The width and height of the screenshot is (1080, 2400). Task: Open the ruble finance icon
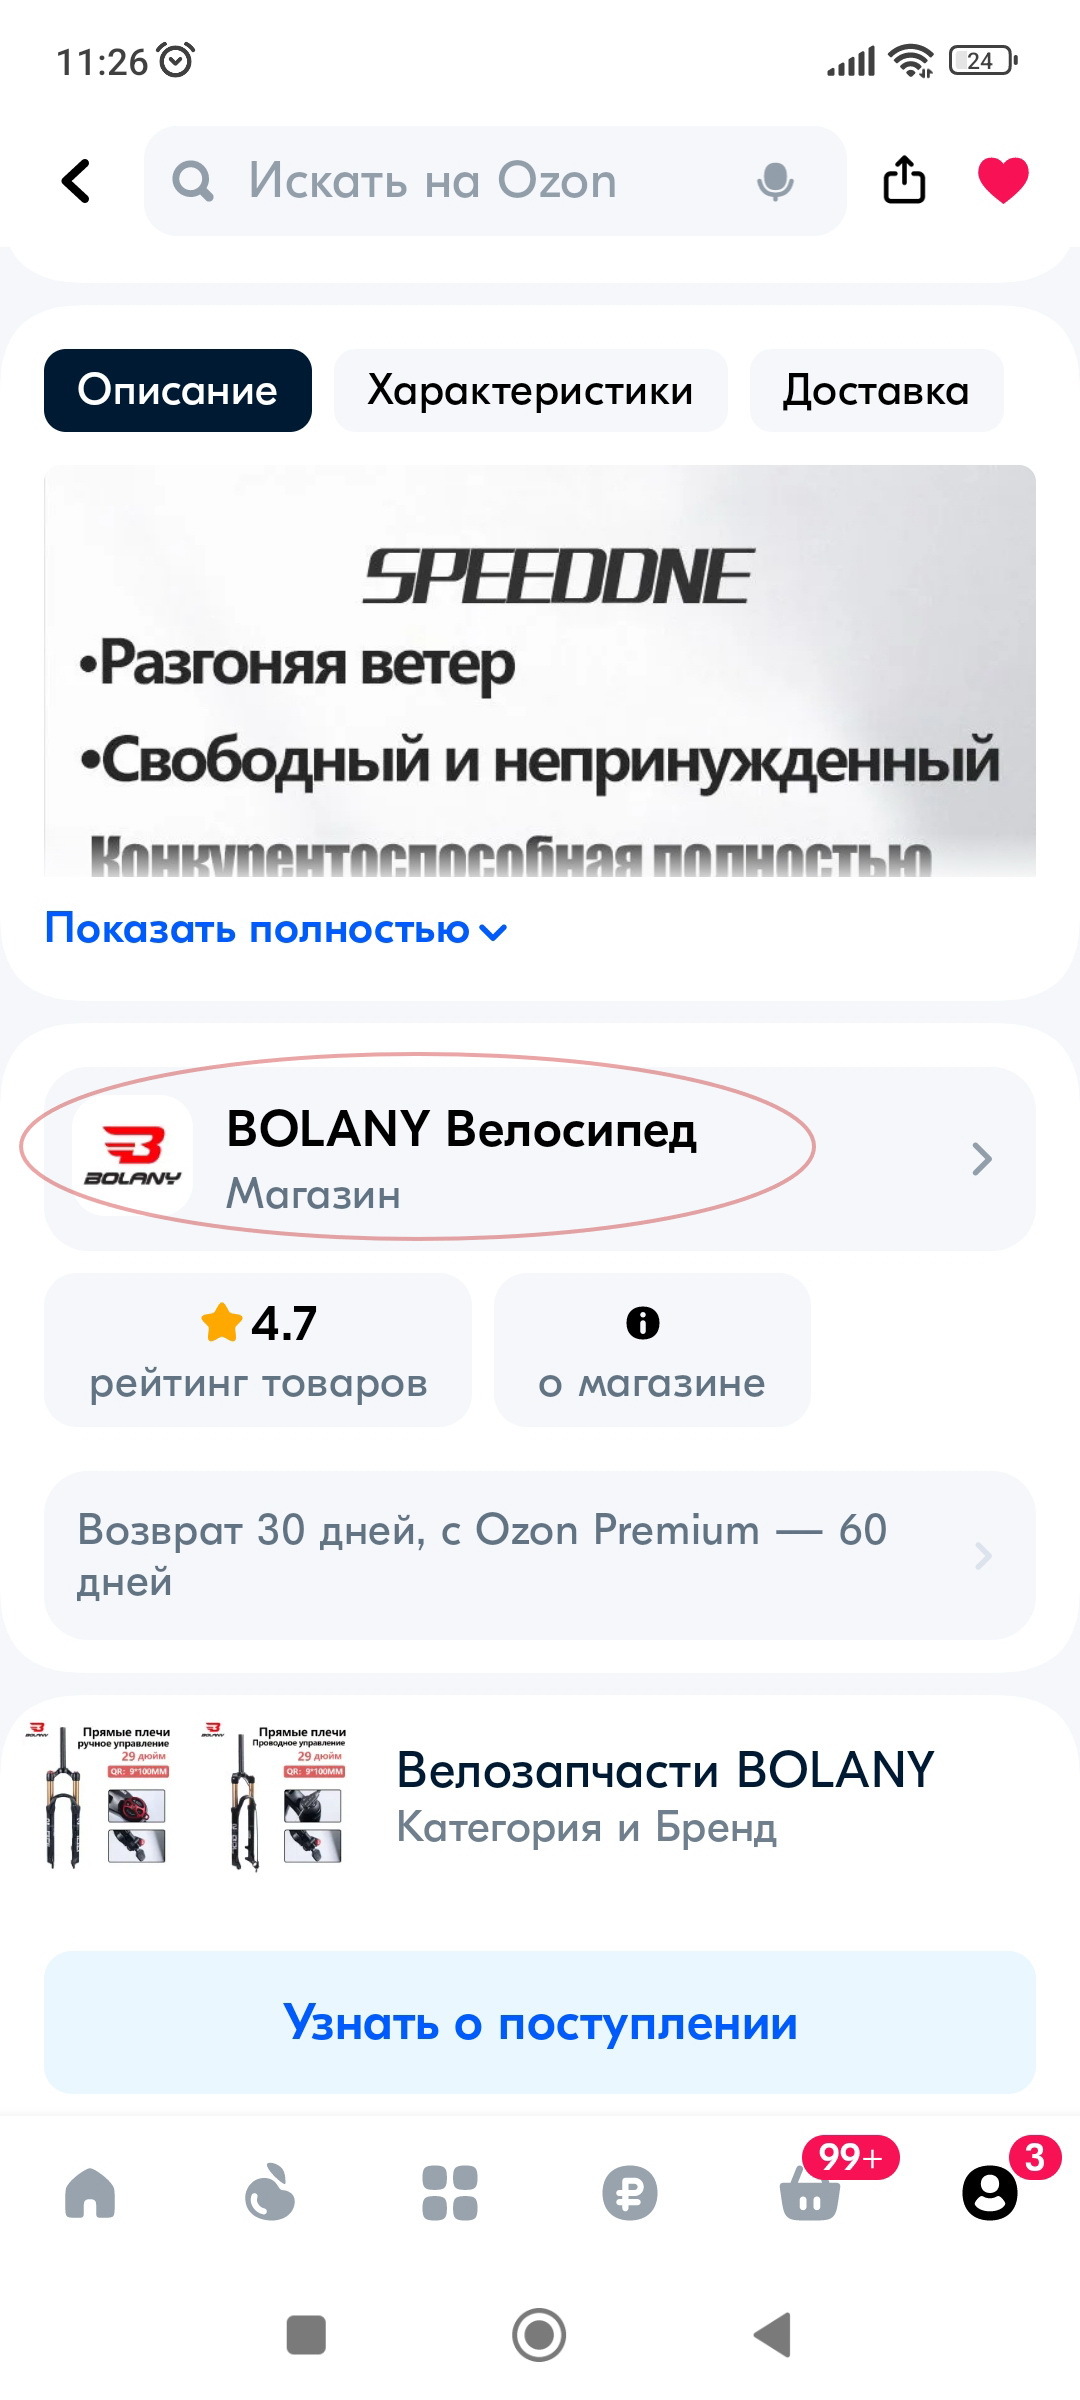coord(630,2193)
